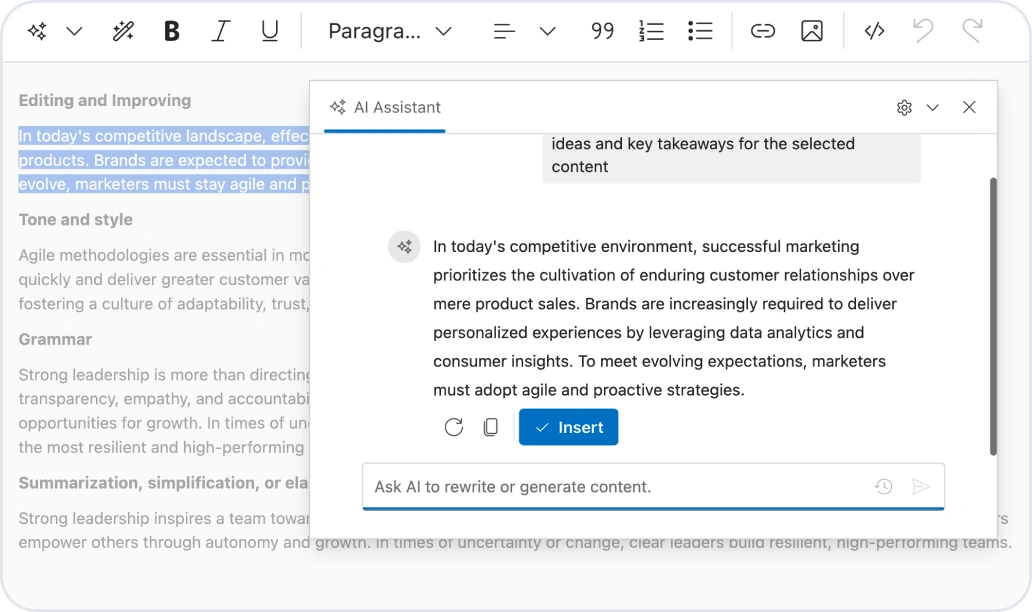Image resolution: width=1032 pixels, height=612 pixels.
Task: Click the 'Summarization, simplification' heading
Action: pyautogui.click(x=163, y=482)
